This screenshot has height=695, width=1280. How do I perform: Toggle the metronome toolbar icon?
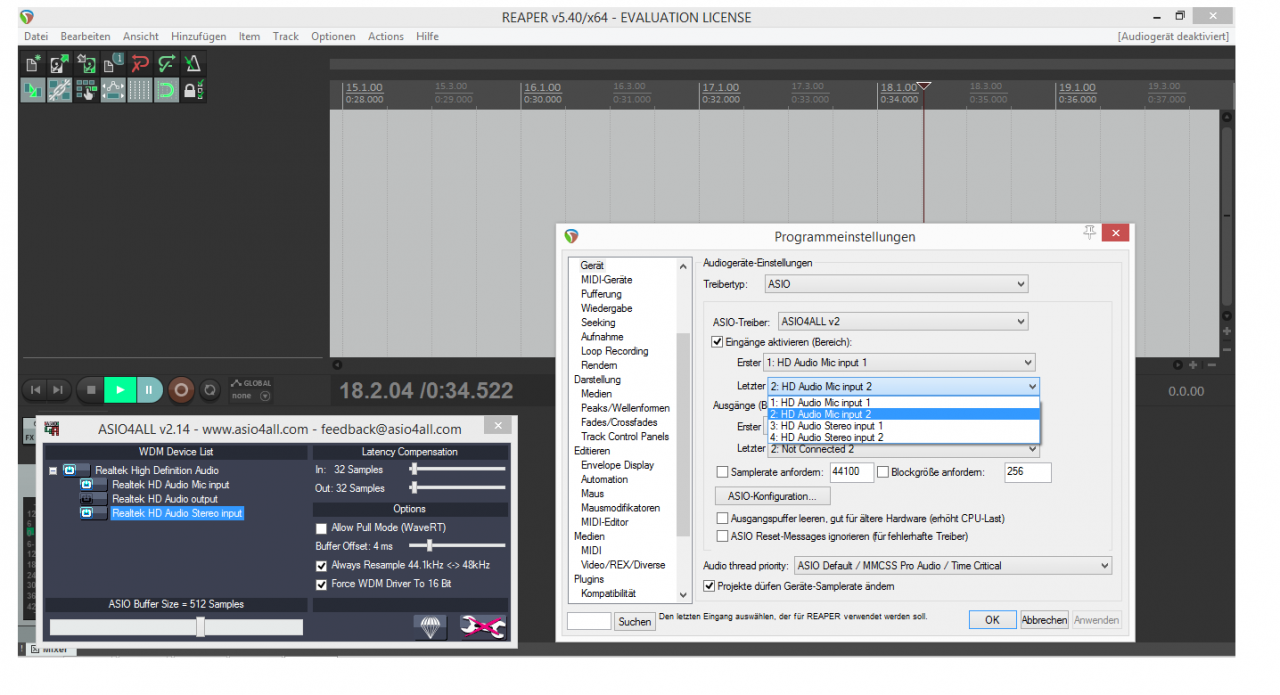click(x=193, y=64)
